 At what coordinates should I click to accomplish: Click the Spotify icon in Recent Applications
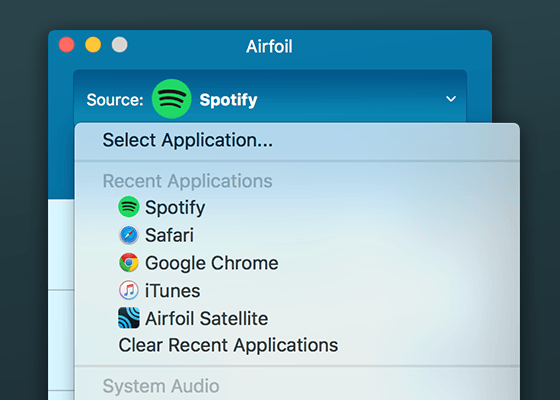[129, 207]
